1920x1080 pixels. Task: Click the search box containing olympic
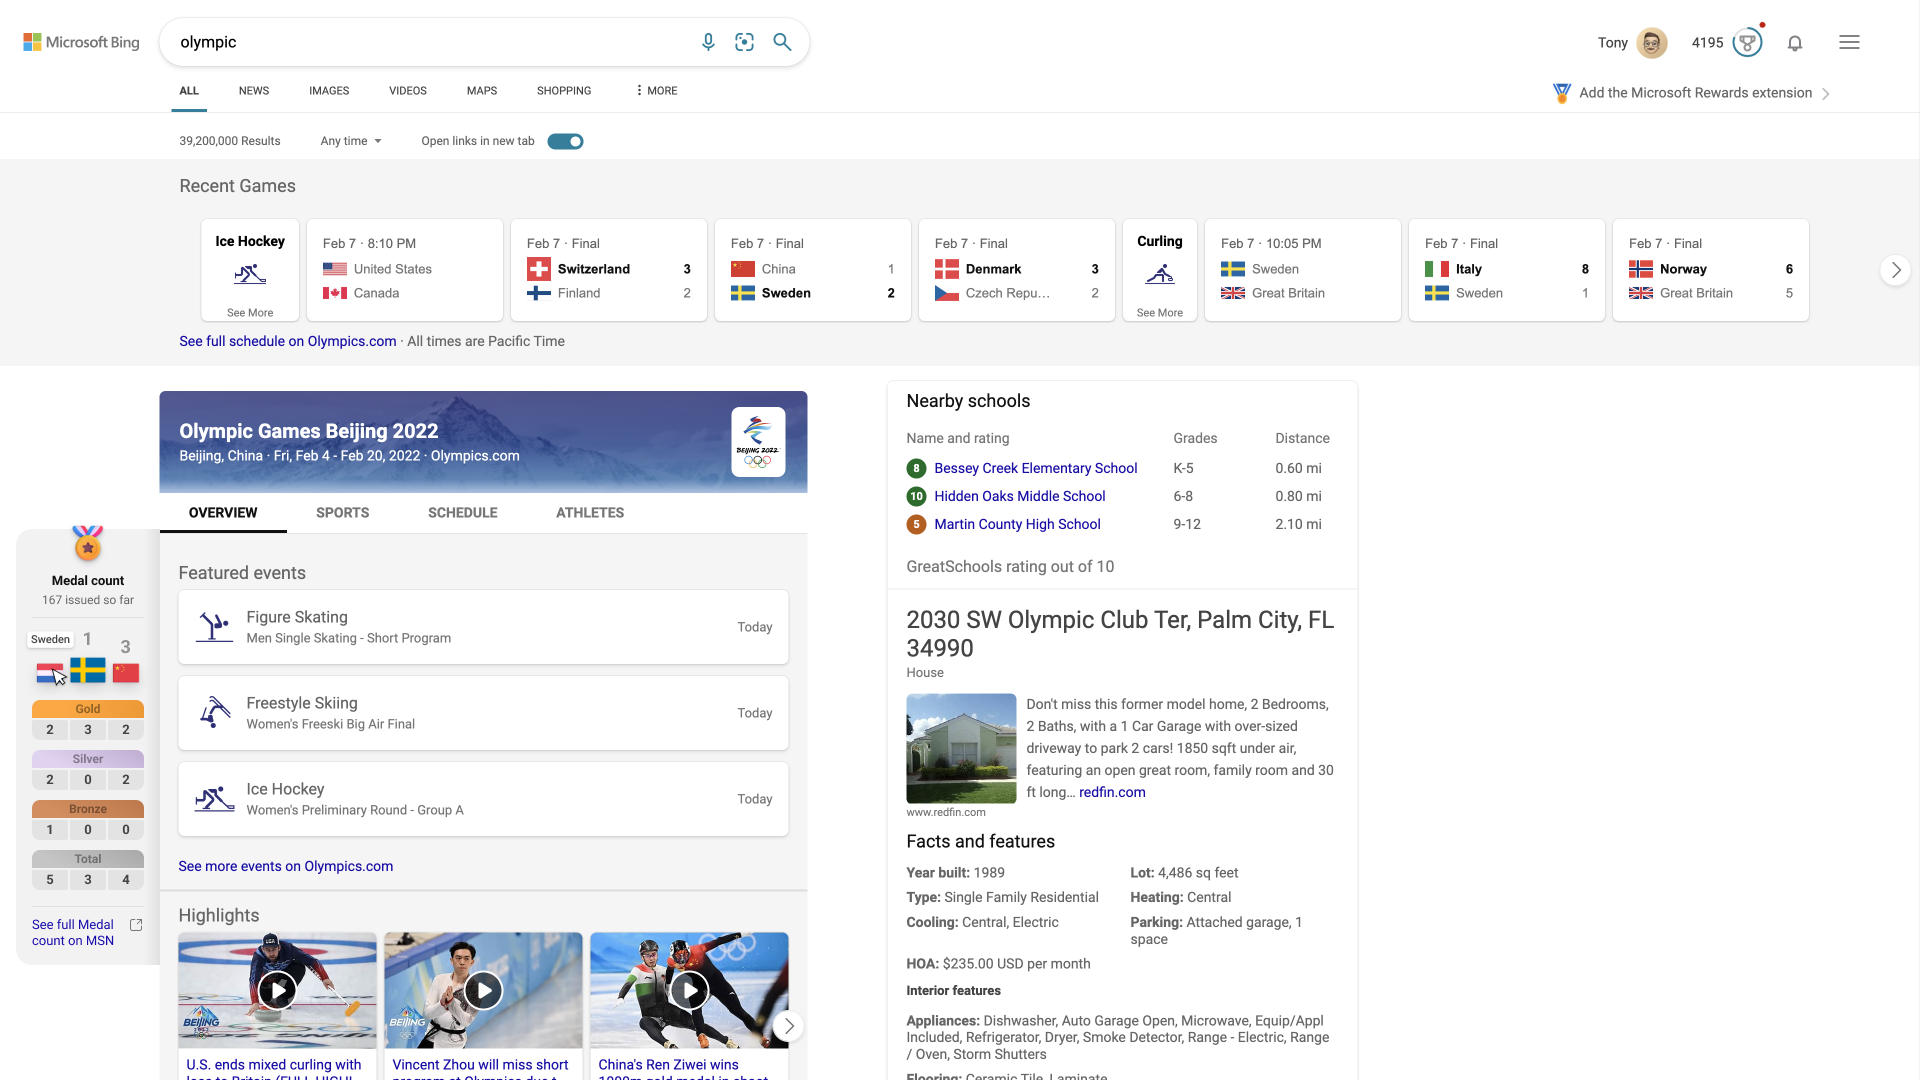point(430,42)
